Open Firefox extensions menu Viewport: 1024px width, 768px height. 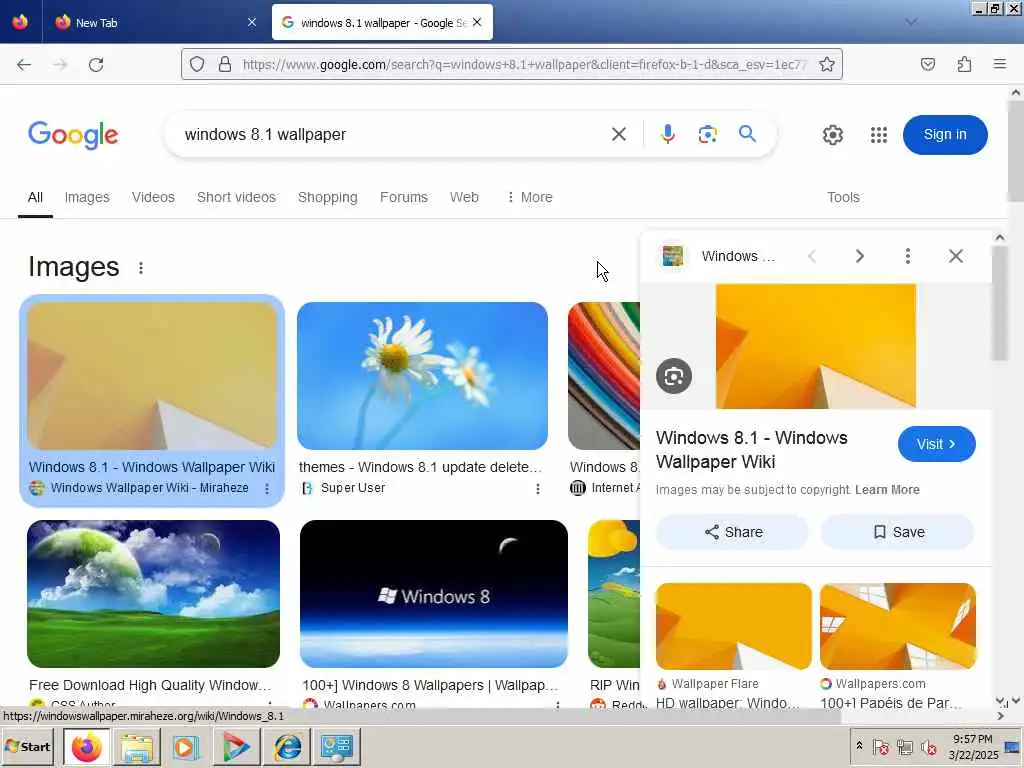pos(964,64)
